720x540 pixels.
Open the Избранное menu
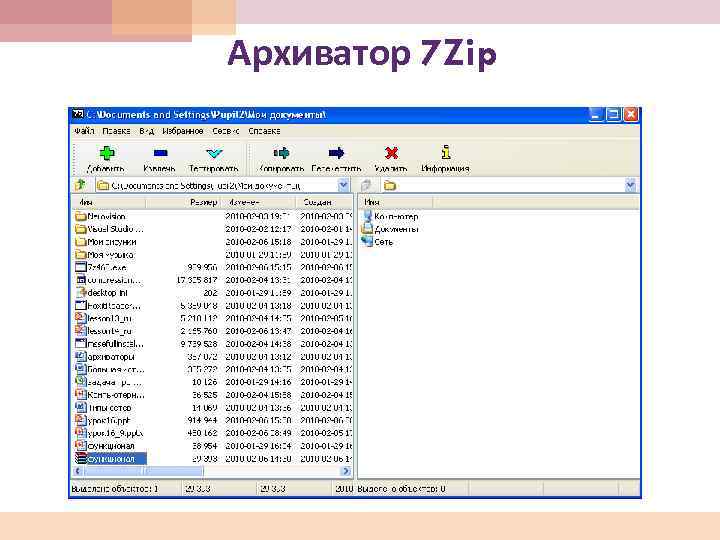[x=183, y=131]
